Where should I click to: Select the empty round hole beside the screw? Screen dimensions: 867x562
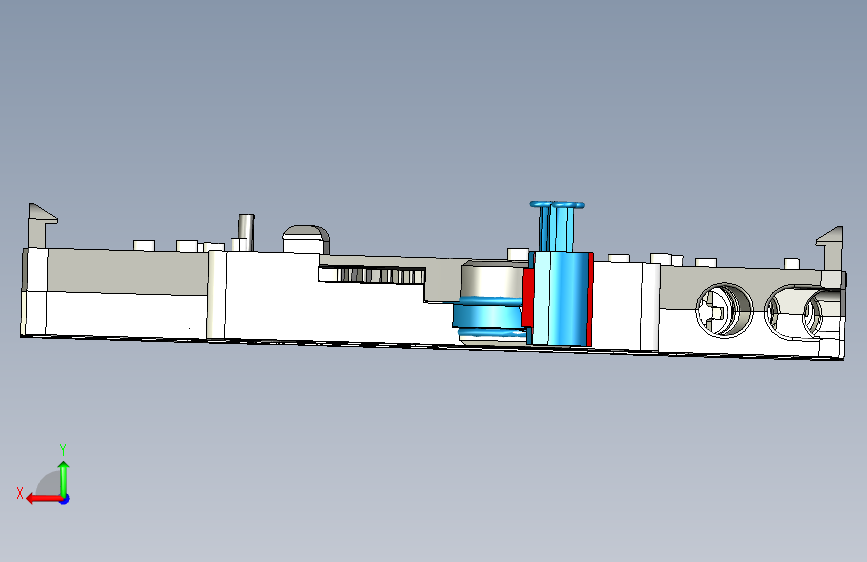pyautogui.click(x=793, y=313)
